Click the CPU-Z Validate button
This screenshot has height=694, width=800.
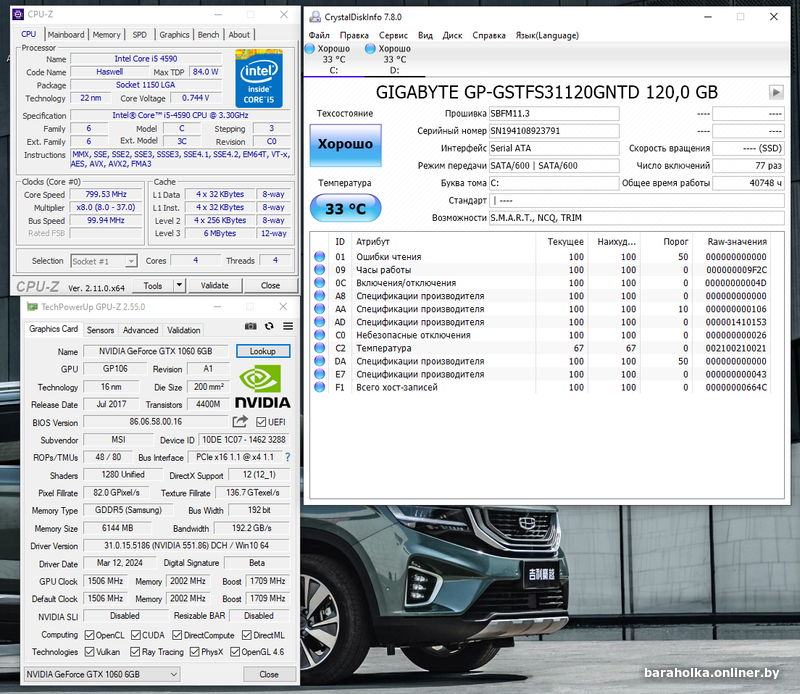tap(215, 285)
